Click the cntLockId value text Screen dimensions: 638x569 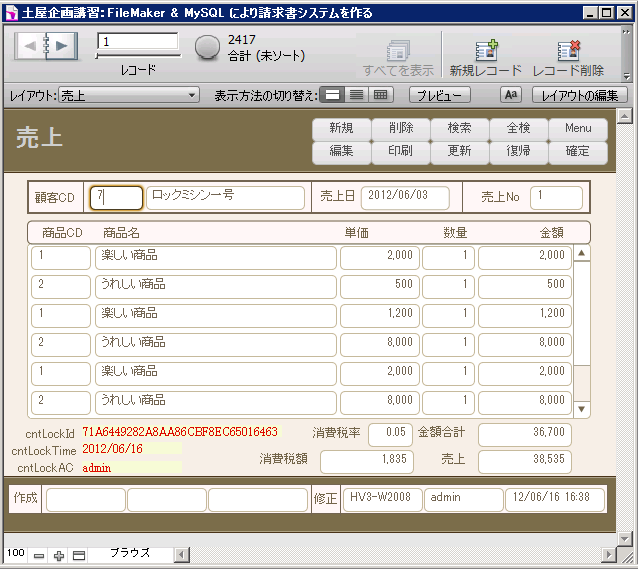[180, 431]
